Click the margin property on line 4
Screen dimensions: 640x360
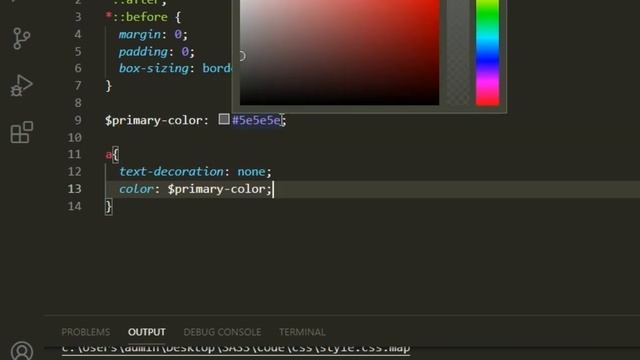tap(140, 34)
